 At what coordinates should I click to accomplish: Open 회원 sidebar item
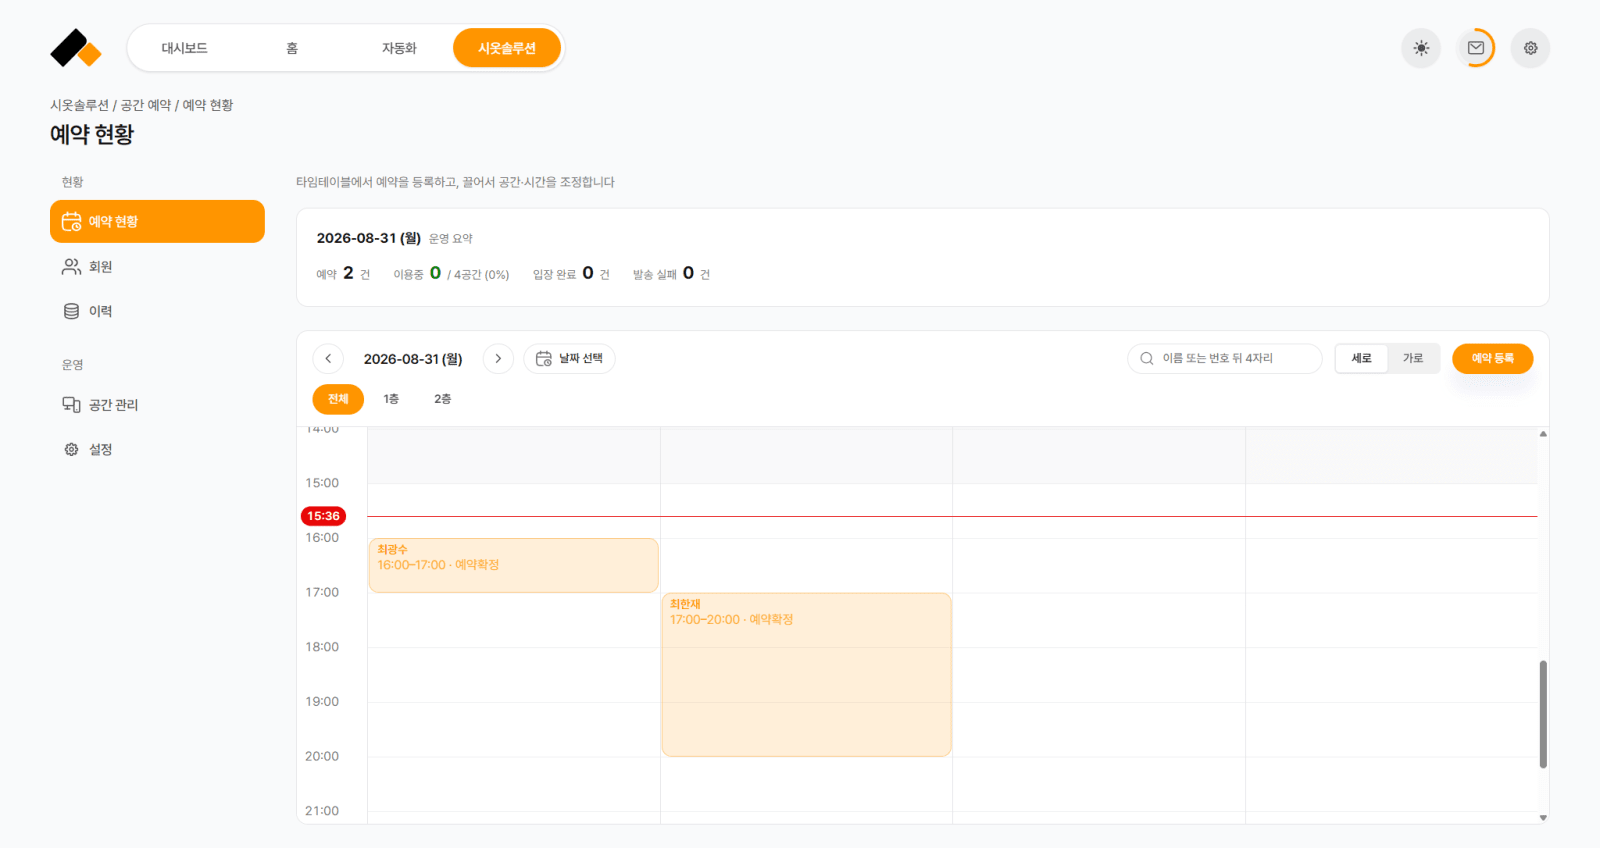tap(157, 266)
